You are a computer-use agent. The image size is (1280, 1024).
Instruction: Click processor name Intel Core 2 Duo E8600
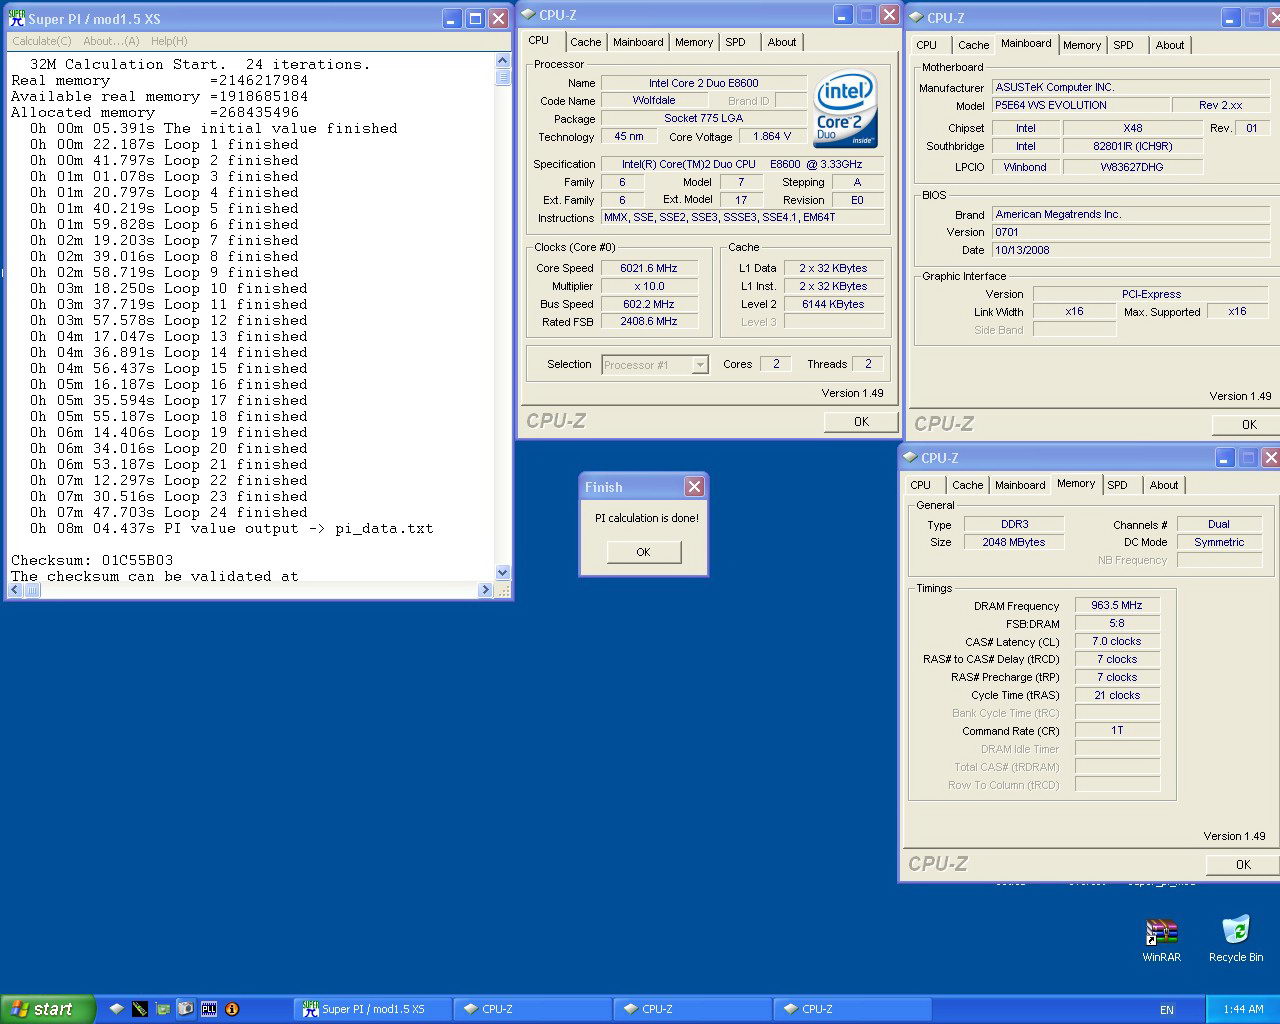coord(703,83)
